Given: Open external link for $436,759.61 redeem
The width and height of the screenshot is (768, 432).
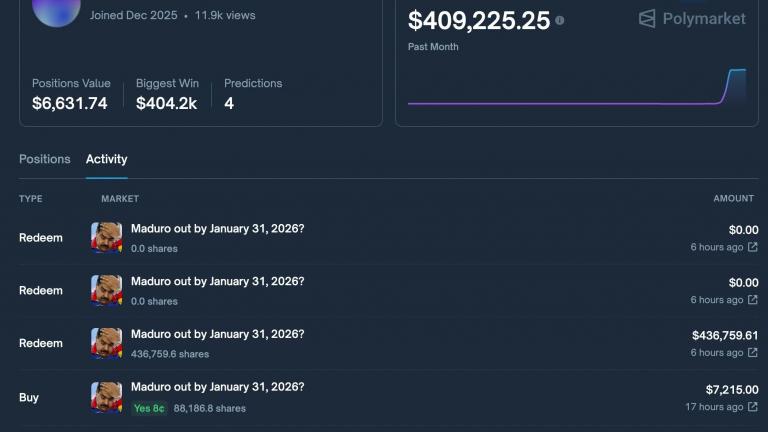Looking at the screenshot, I should [x=752, y=353].
